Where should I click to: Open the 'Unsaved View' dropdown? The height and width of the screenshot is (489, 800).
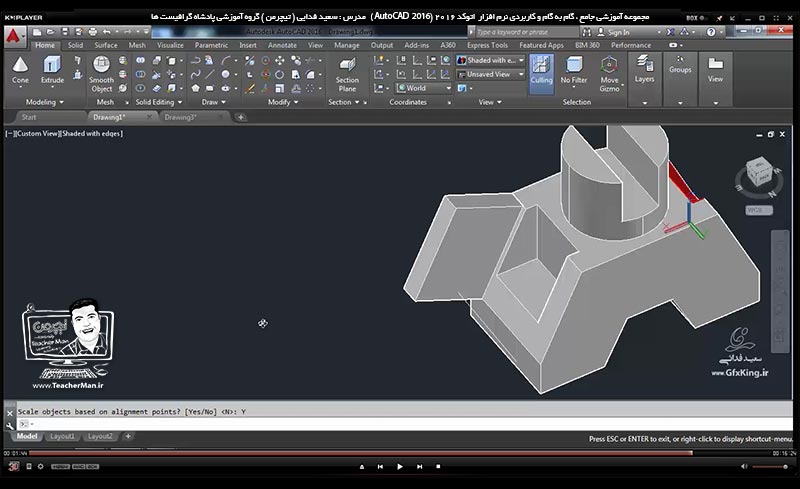[x=490, y=75]
